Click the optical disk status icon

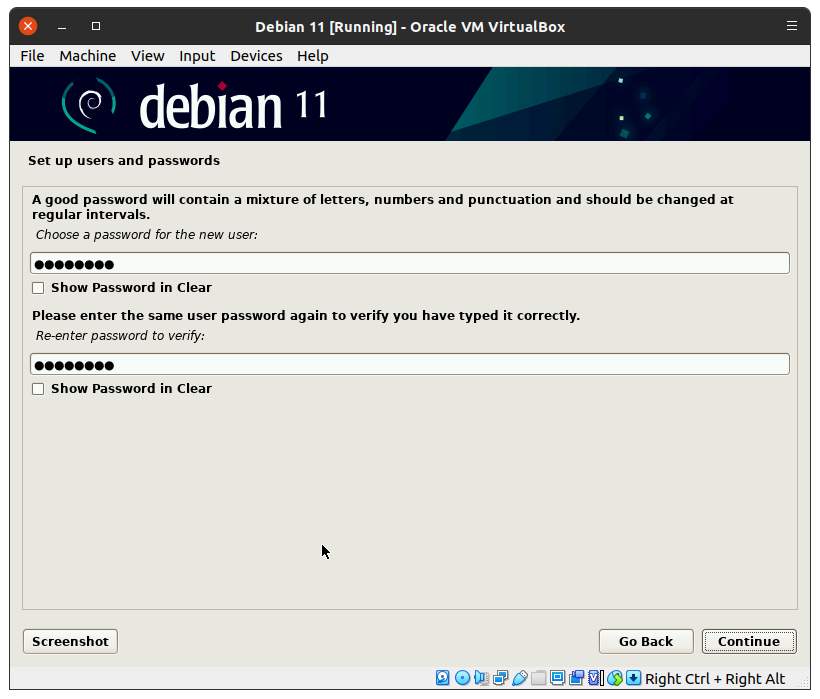pos(462,678)
